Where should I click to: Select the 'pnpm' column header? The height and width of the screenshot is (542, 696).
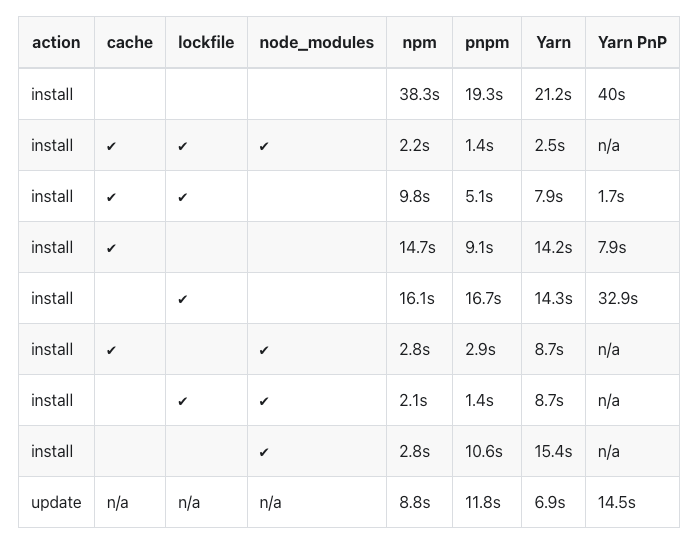487,43
